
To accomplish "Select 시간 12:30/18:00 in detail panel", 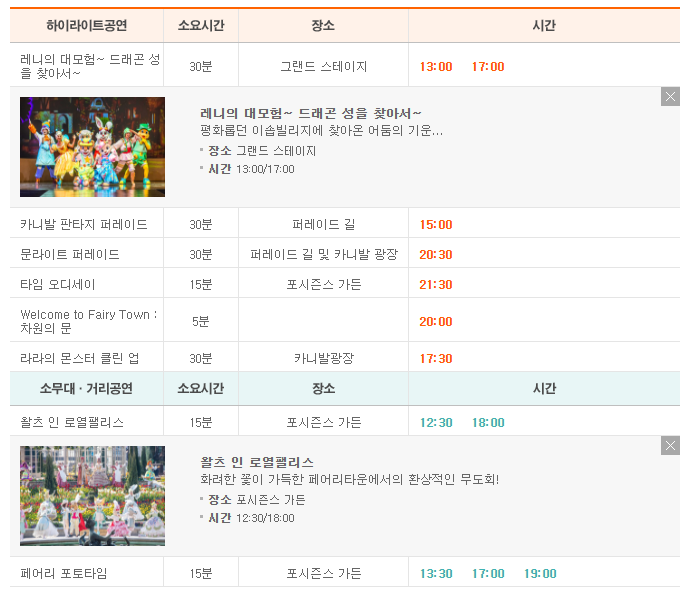I will tap(251, 518).
